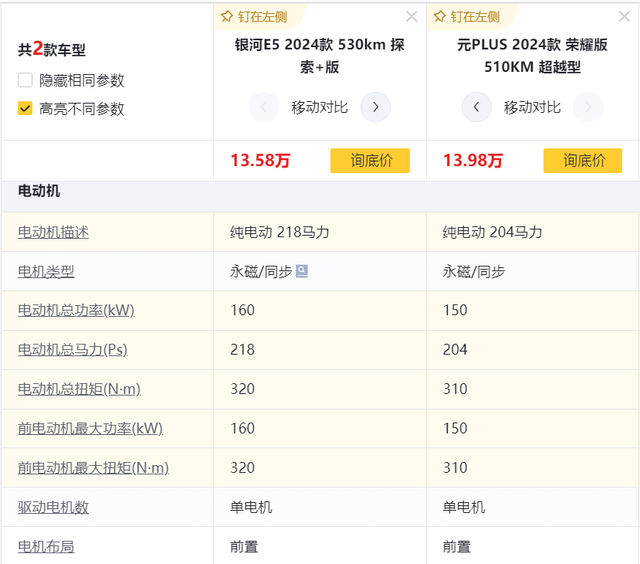Open the 电动机描述 parameter link
The height and width of the screenshot is (564, 640).
click(x=53, y=232)
